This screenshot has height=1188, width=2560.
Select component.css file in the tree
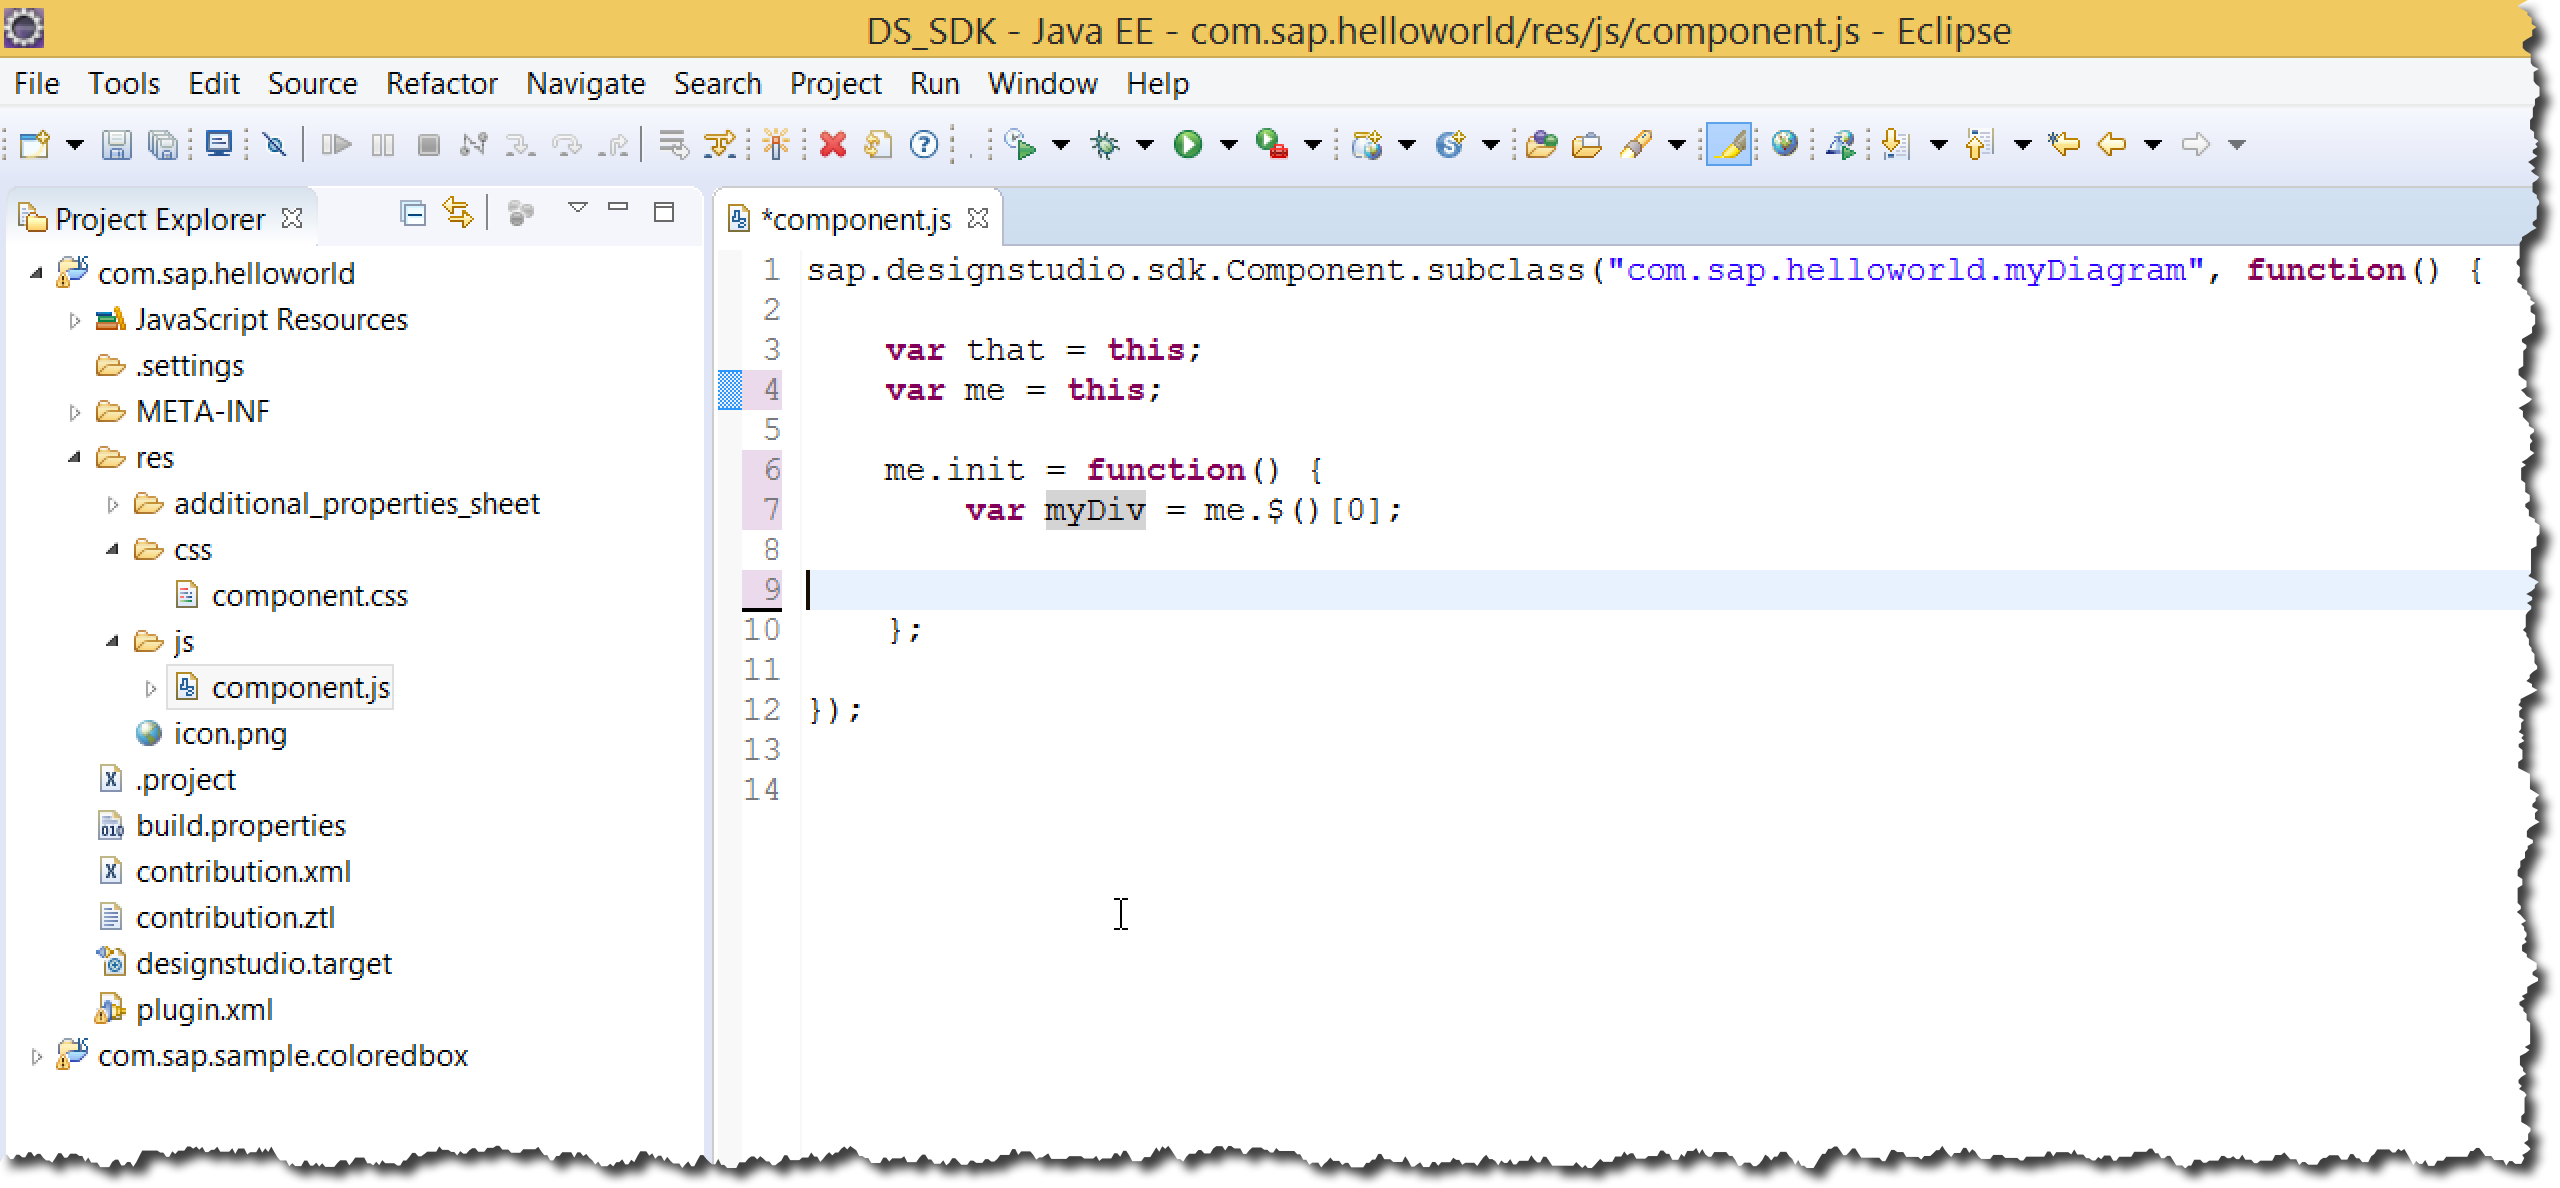pyautogui.click(x=309, y=596)
